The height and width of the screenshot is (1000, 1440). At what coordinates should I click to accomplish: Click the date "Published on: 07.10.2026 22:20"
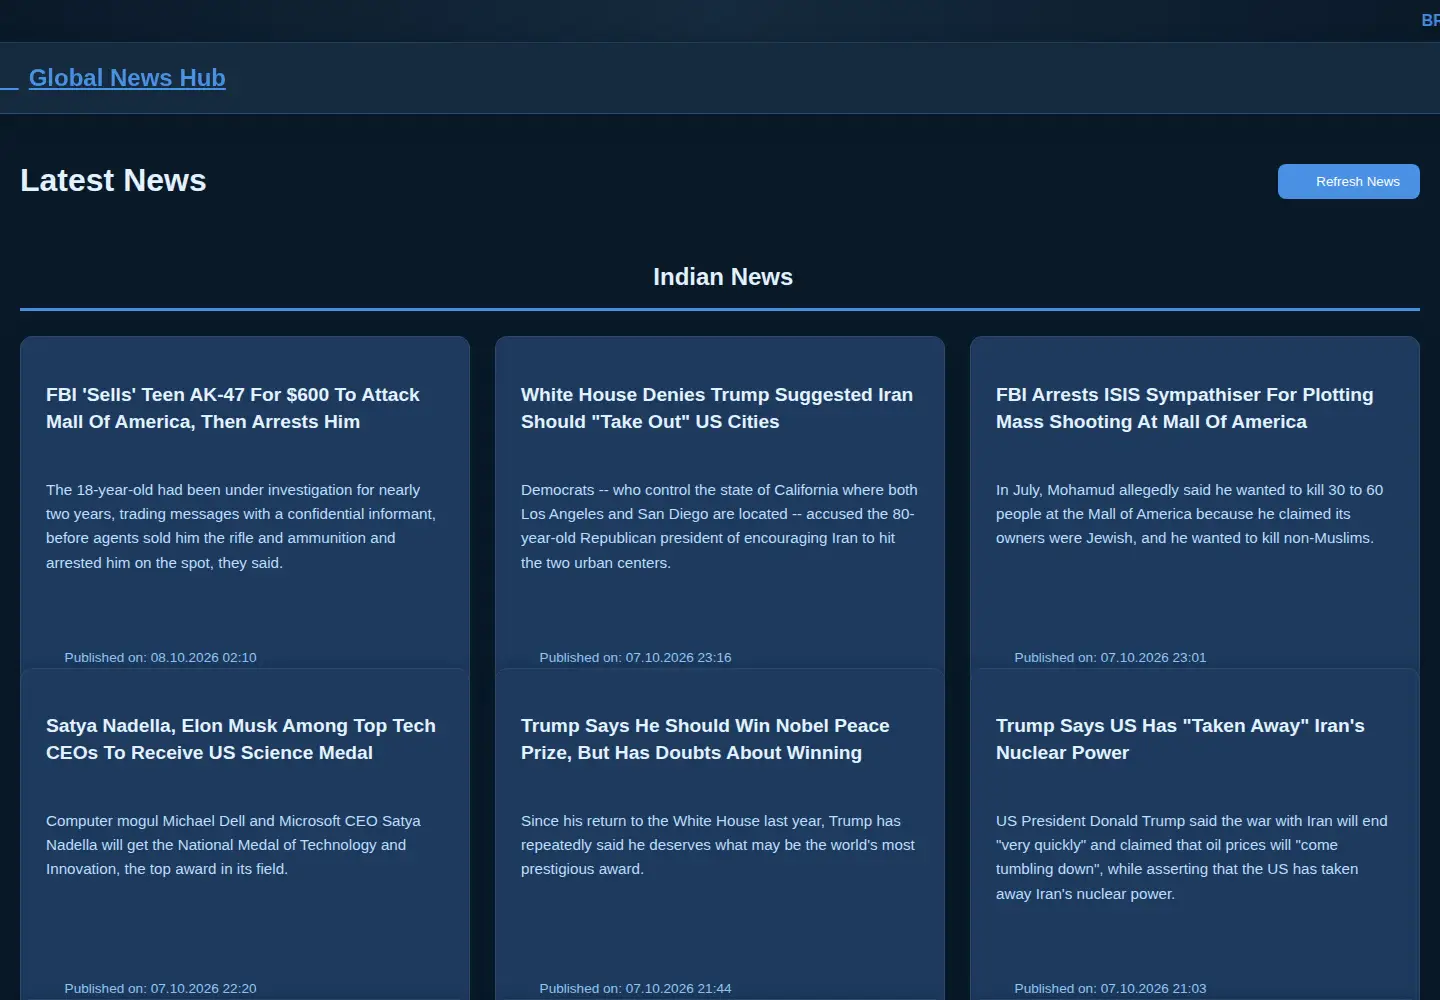click(x=160, y=988)
